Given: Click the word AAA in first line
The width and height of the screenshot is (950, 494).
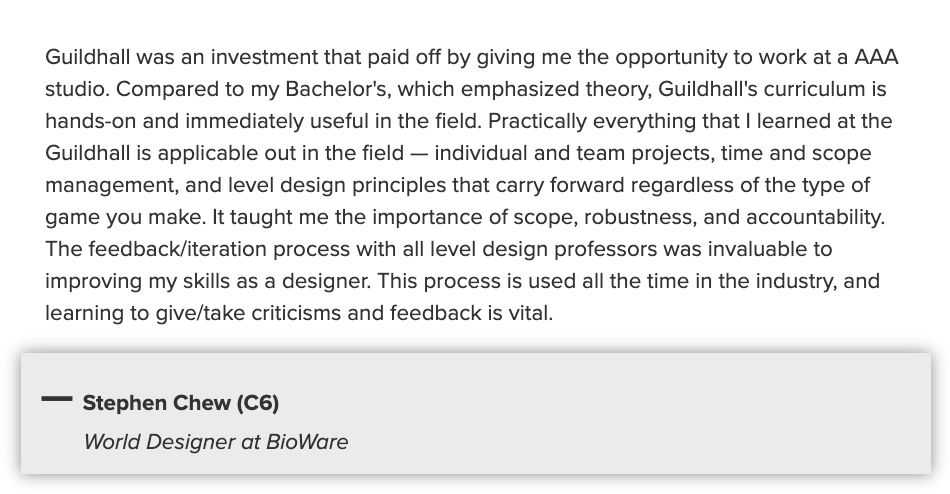Looking at the screenshot, I should coord(876,57).
